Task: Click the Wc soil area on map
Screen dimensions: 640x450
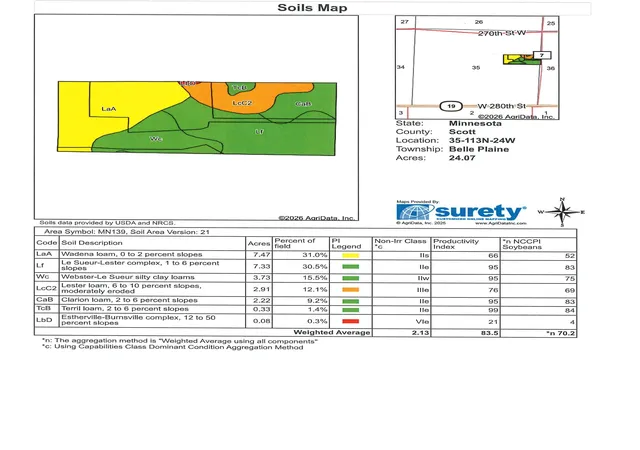Action: click(156, 139)
